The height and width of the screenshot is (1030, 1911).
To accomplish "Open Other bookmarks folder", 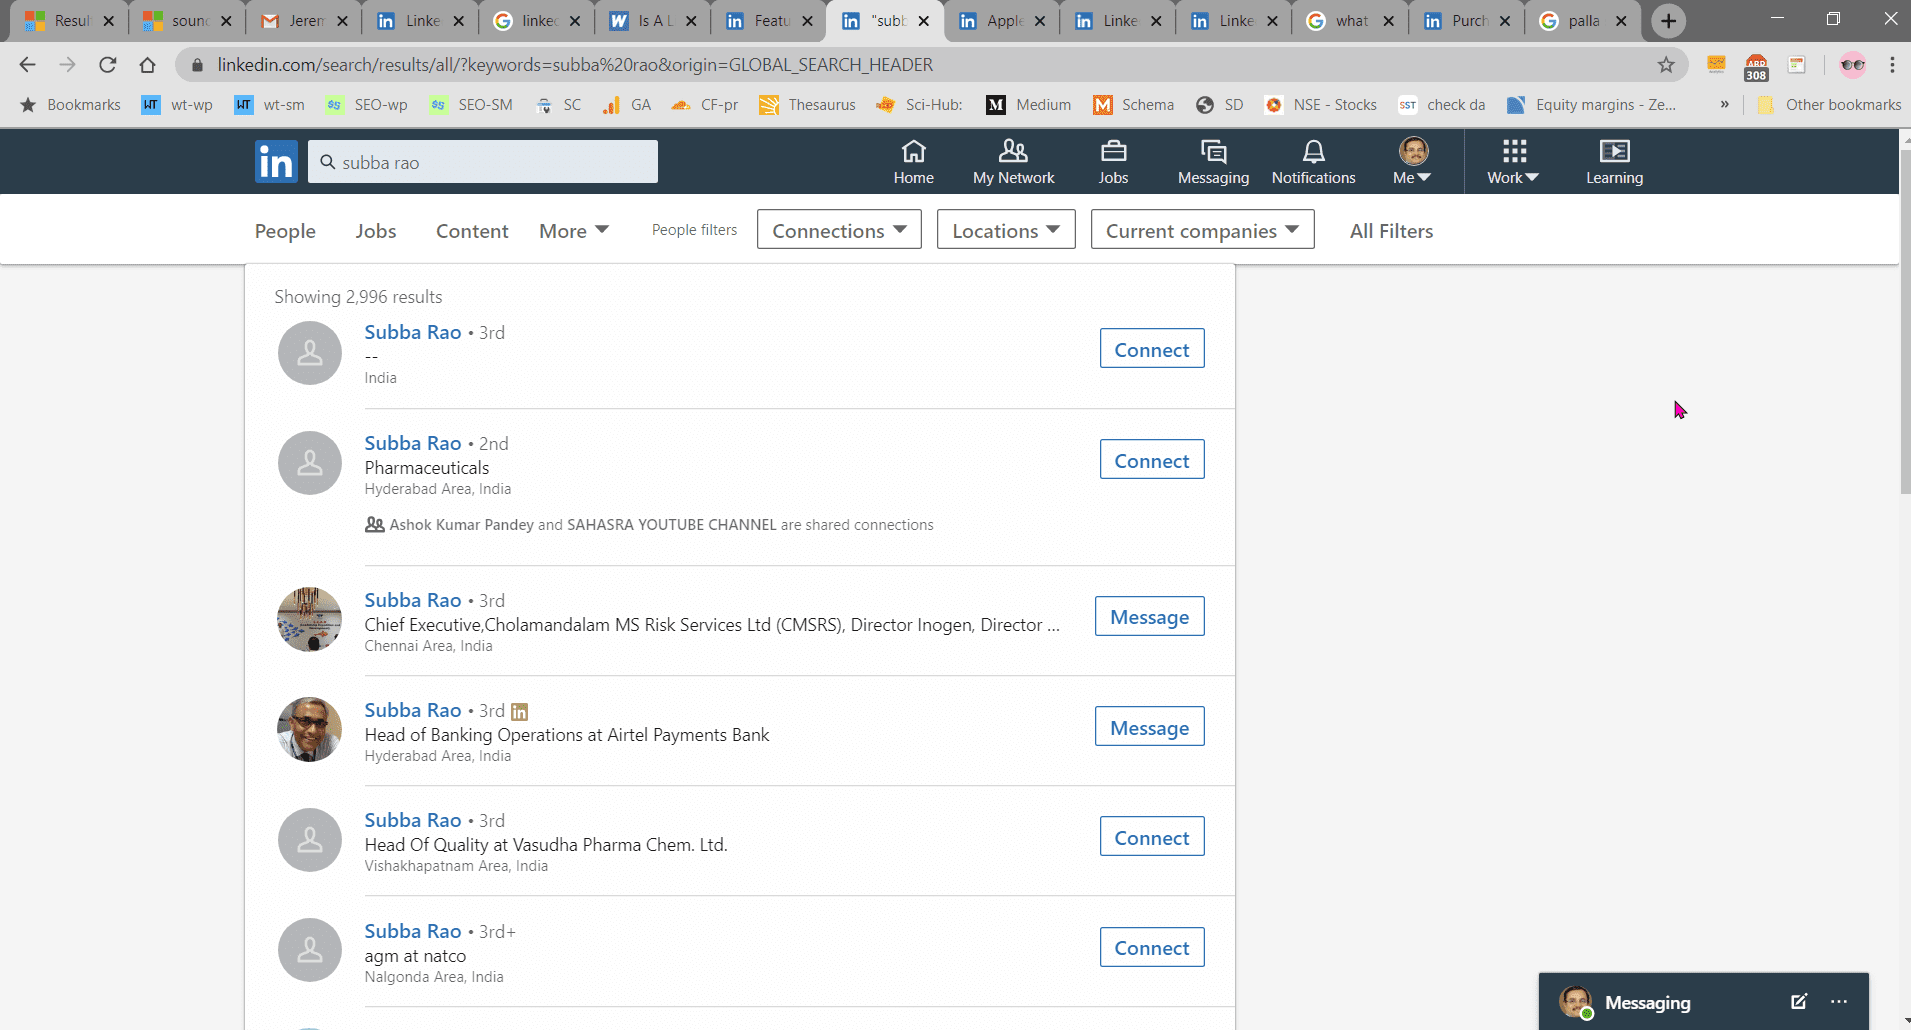I will coord(1829,105).
